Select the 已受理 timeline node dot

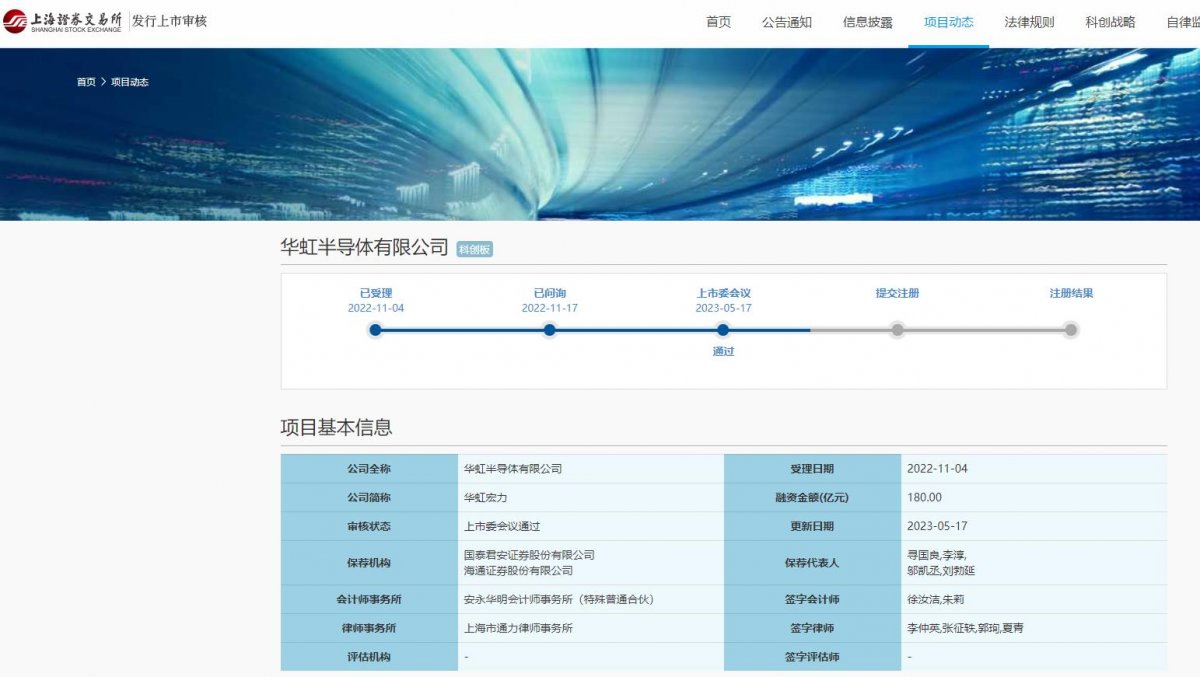pyautogui.click(x=375, y=329)
